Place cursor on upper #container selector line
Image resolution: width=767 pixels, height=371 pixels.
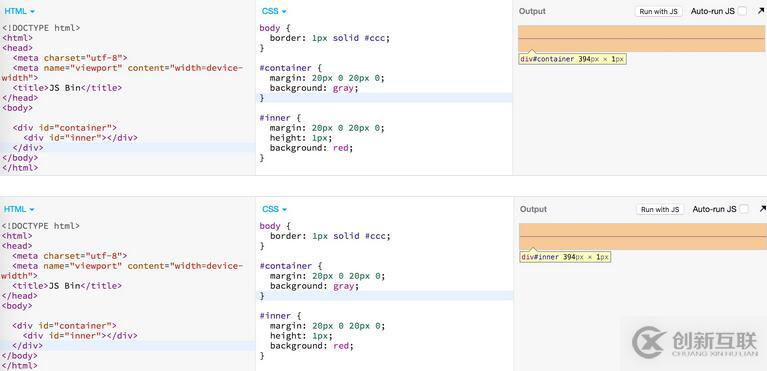click(285, 68)
